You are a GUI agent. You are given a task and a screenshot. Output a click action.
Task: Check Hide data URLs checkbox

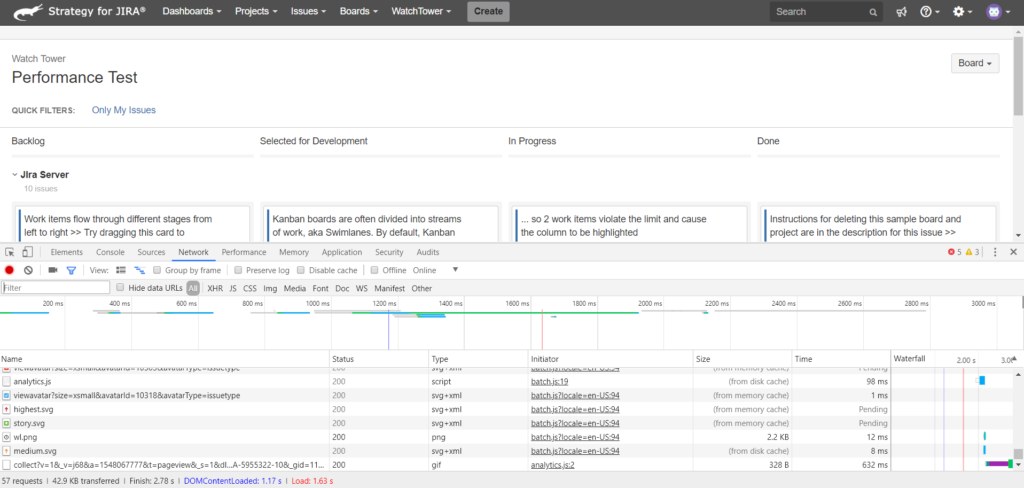click(120, 287)
